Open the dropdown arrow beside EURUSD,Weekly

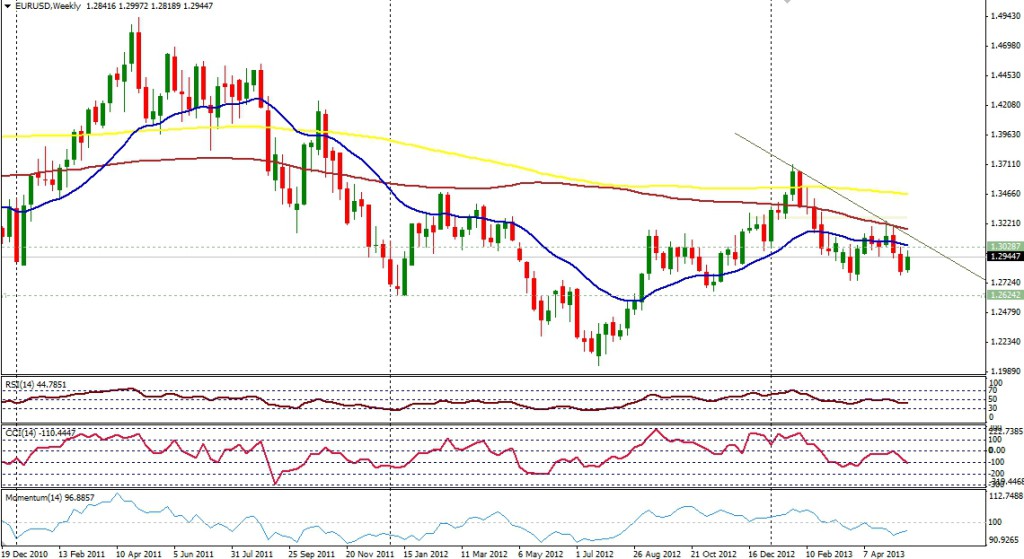click(6, 6)
